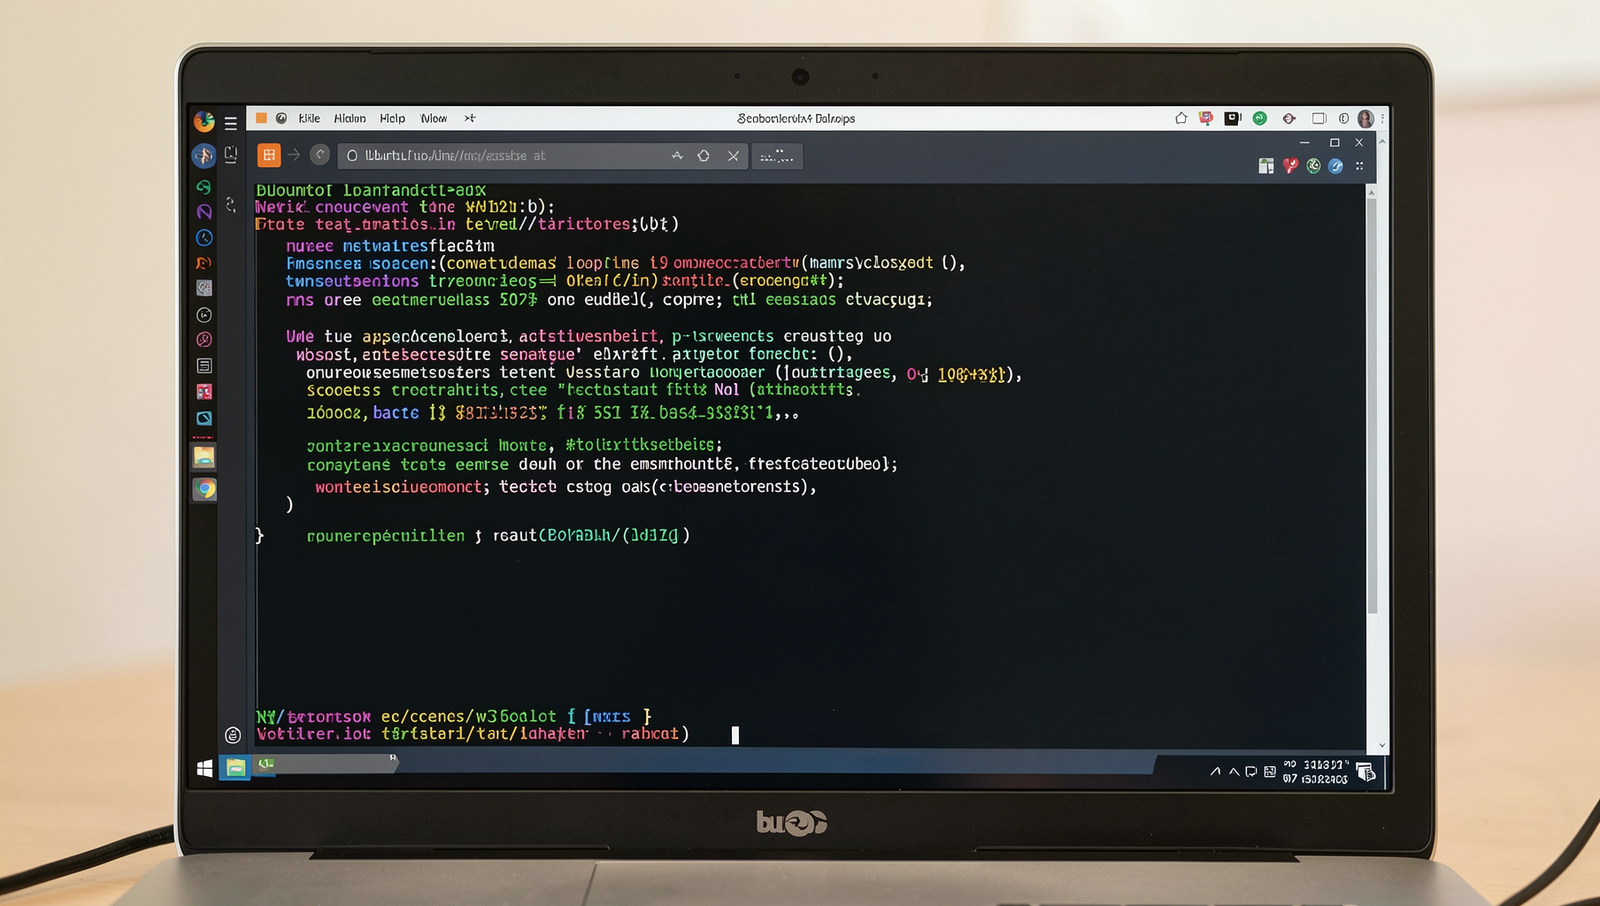Click the green round icon beside the heart
1600x906 pixels.
[1313, 166]
